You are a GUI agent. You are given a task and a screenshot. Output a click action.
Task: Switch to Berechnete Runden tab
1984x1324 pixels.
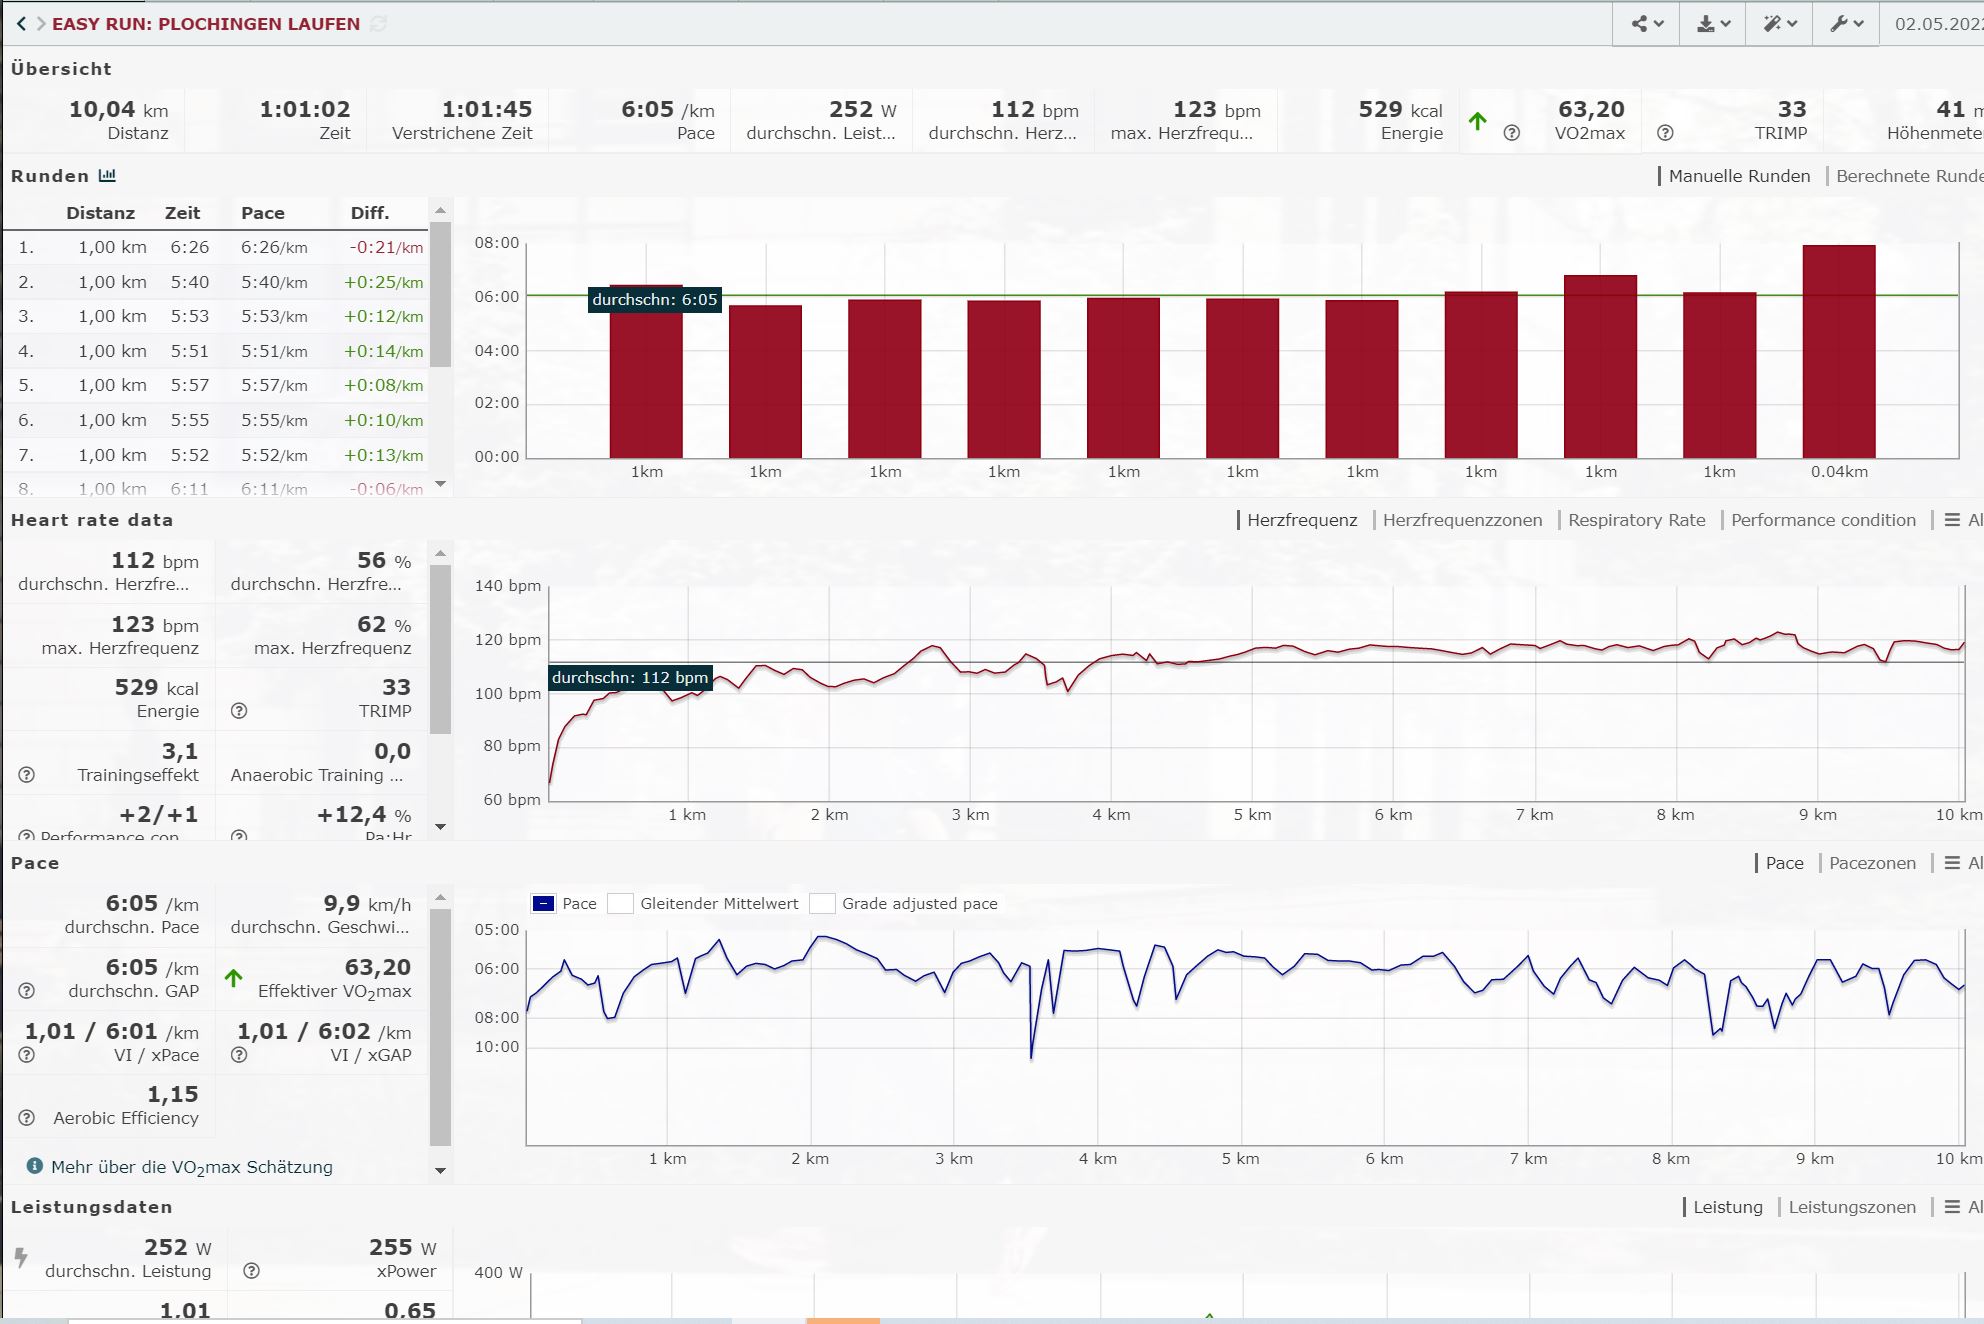click(x=1908, y=175)
